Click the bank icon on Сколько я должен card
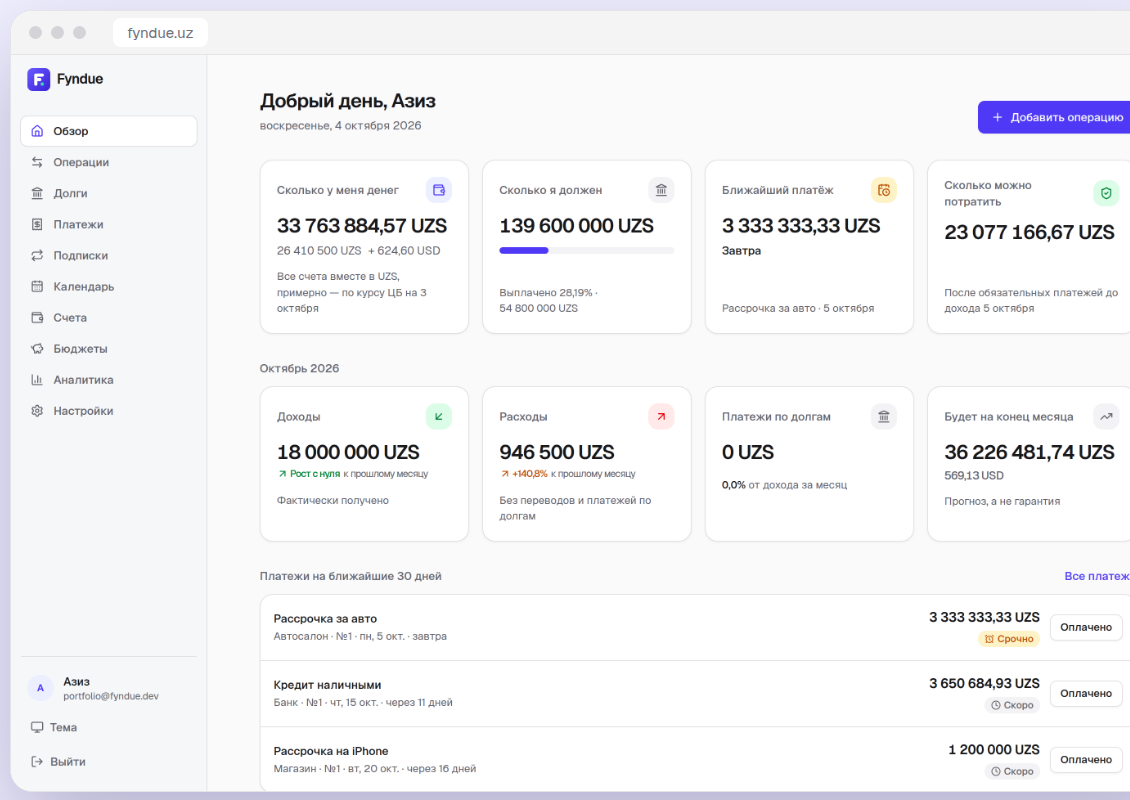 point(661,190)
